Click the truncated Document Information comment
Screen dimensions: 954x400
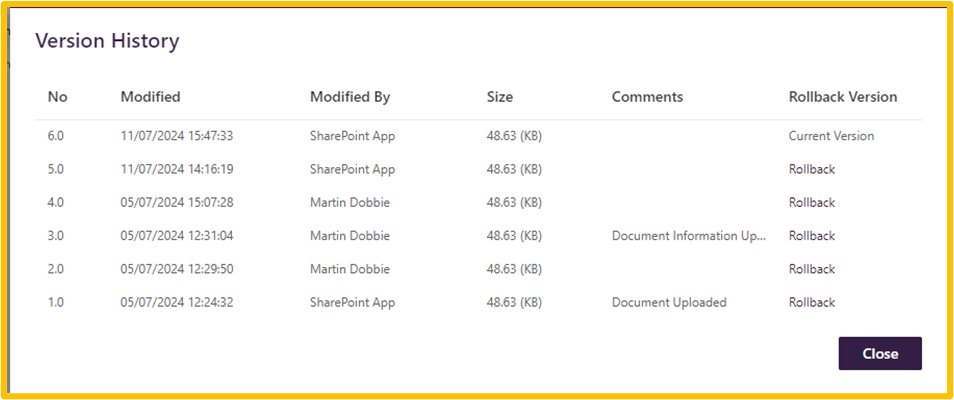coord(689,236)
